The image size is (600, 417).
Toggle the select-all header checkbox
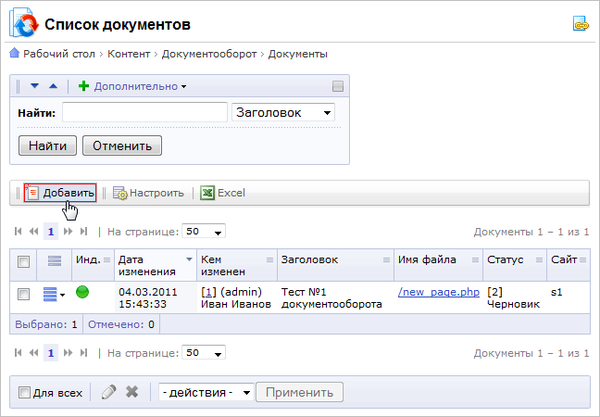24,260
